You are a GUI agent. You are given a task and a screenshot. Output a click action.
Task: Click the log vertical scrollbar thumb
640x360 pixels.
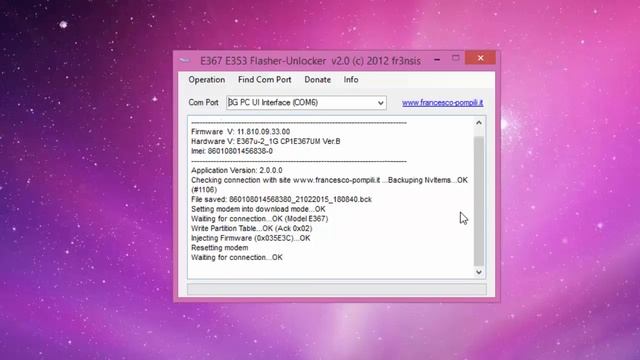(479, 201)
